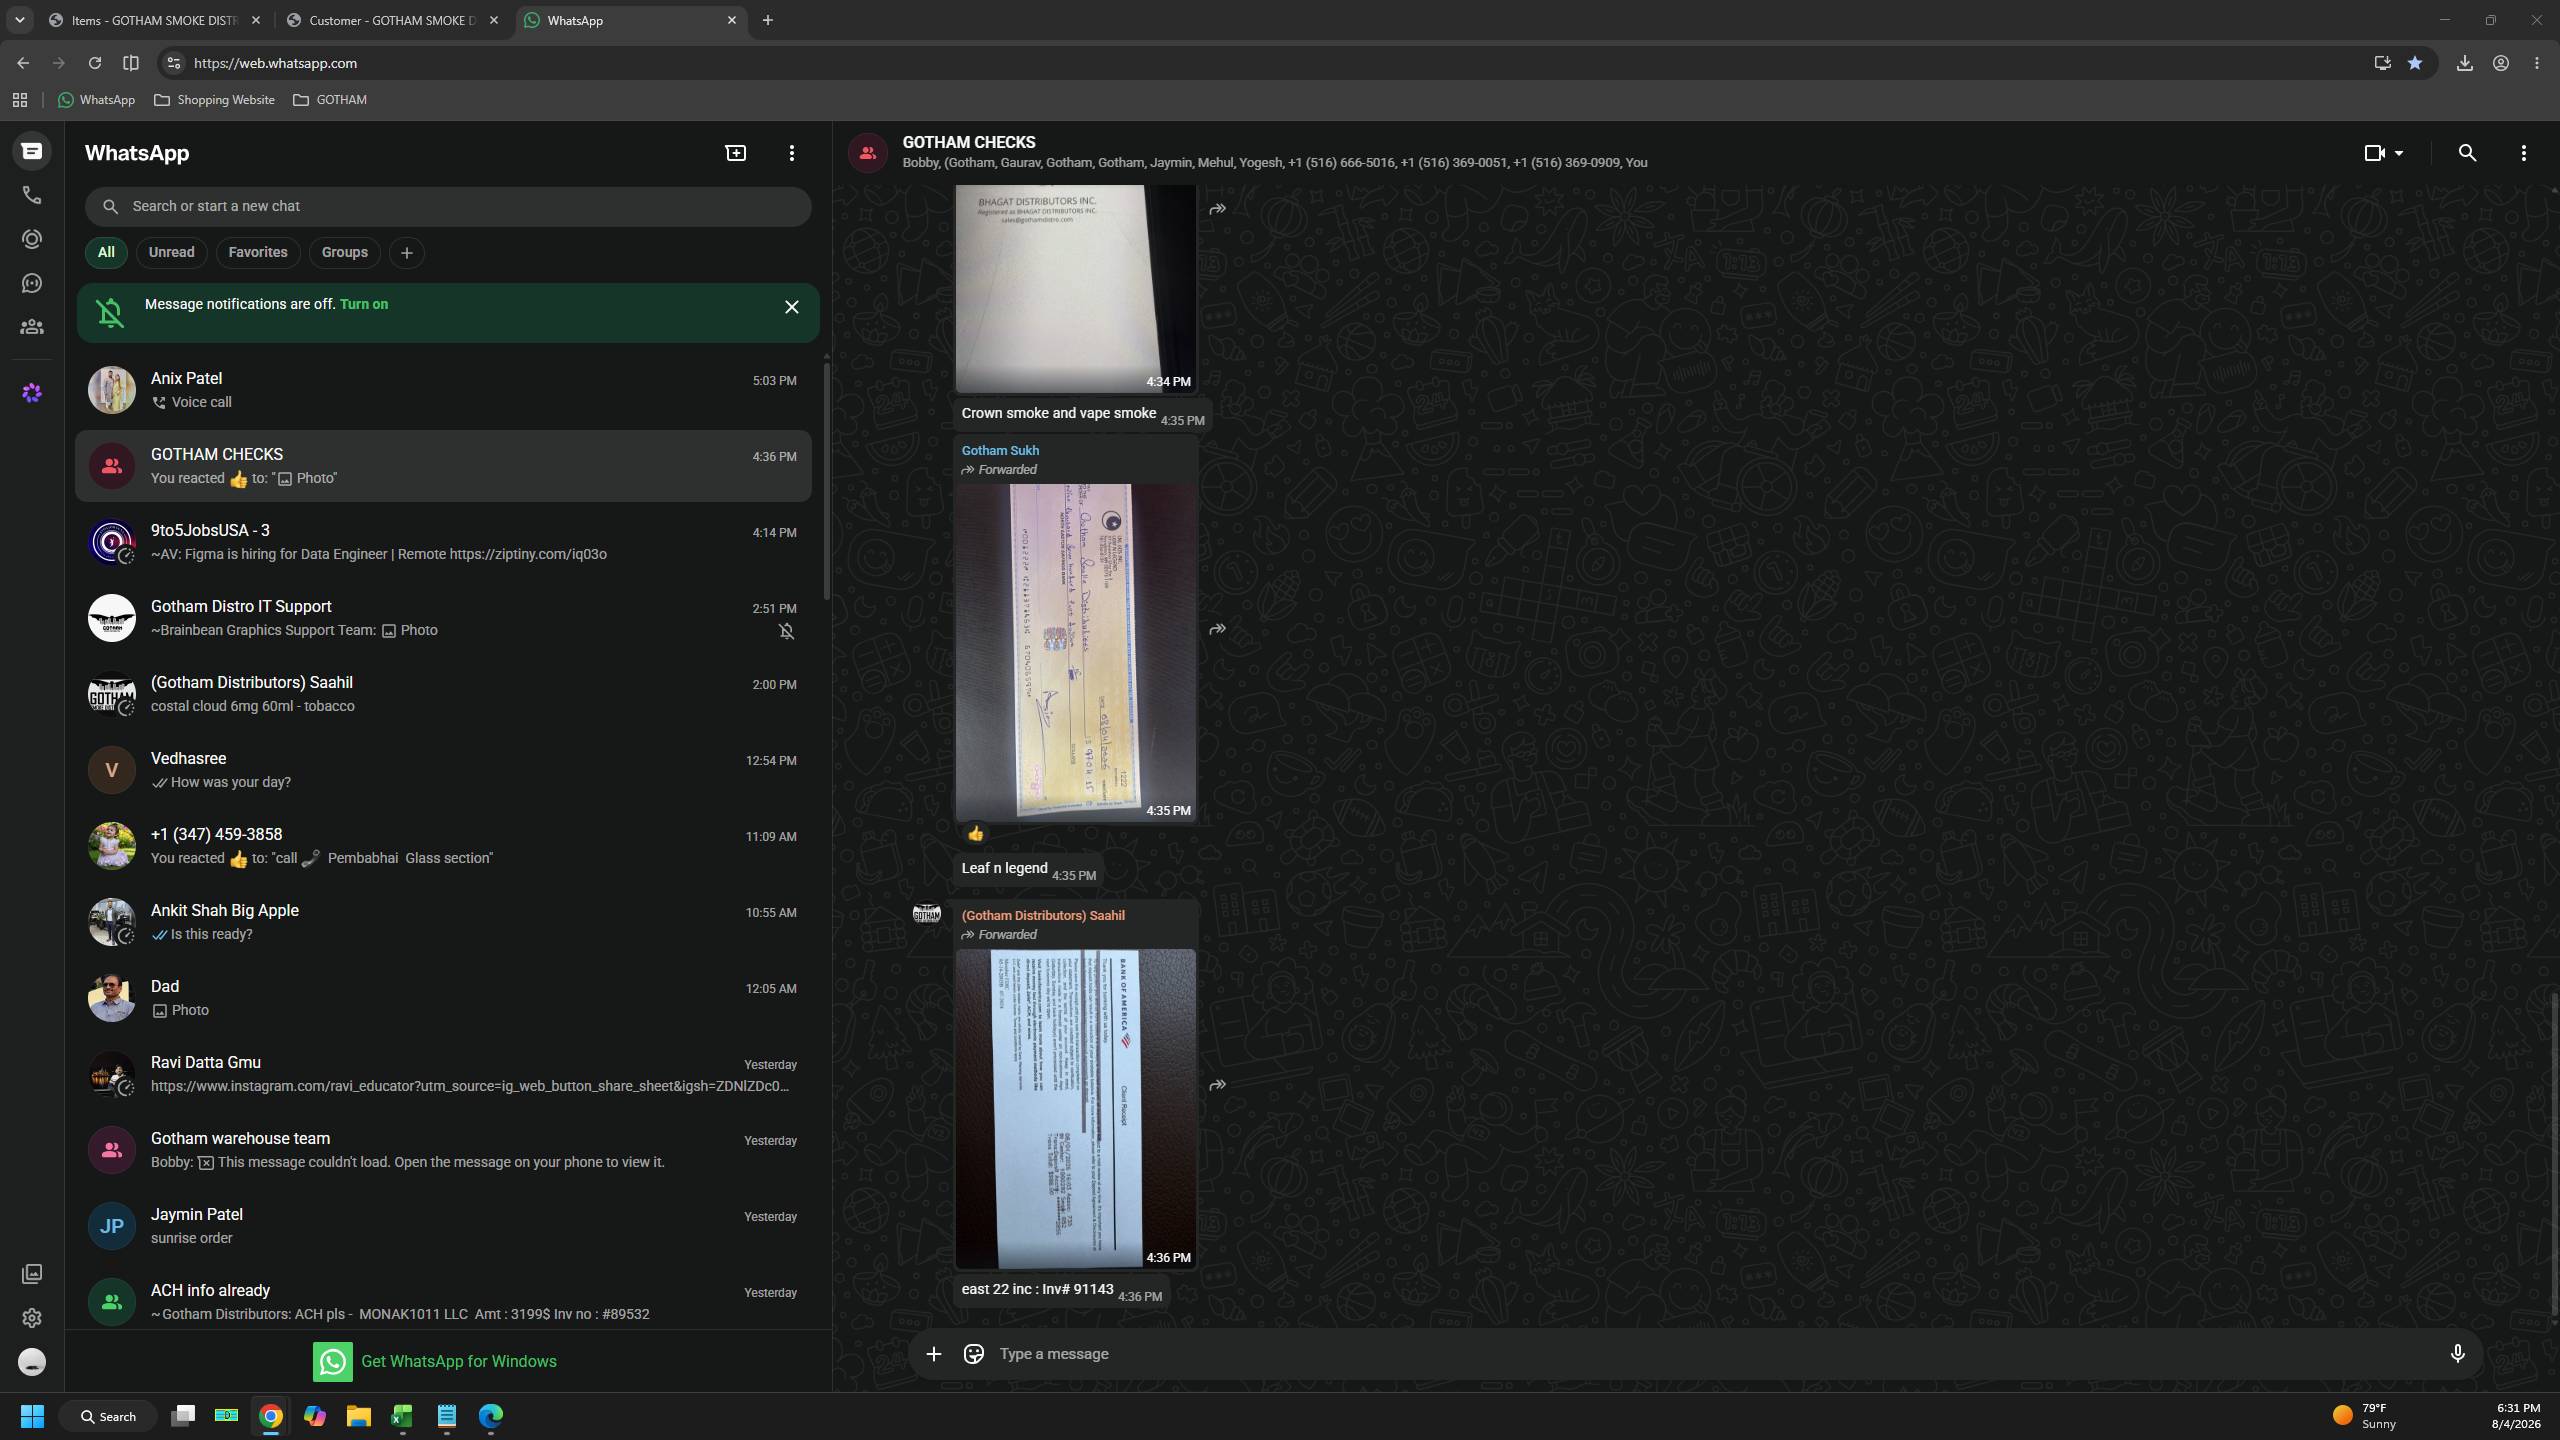
Task: Select the Unread chat filter
Action: coord(171,252)
